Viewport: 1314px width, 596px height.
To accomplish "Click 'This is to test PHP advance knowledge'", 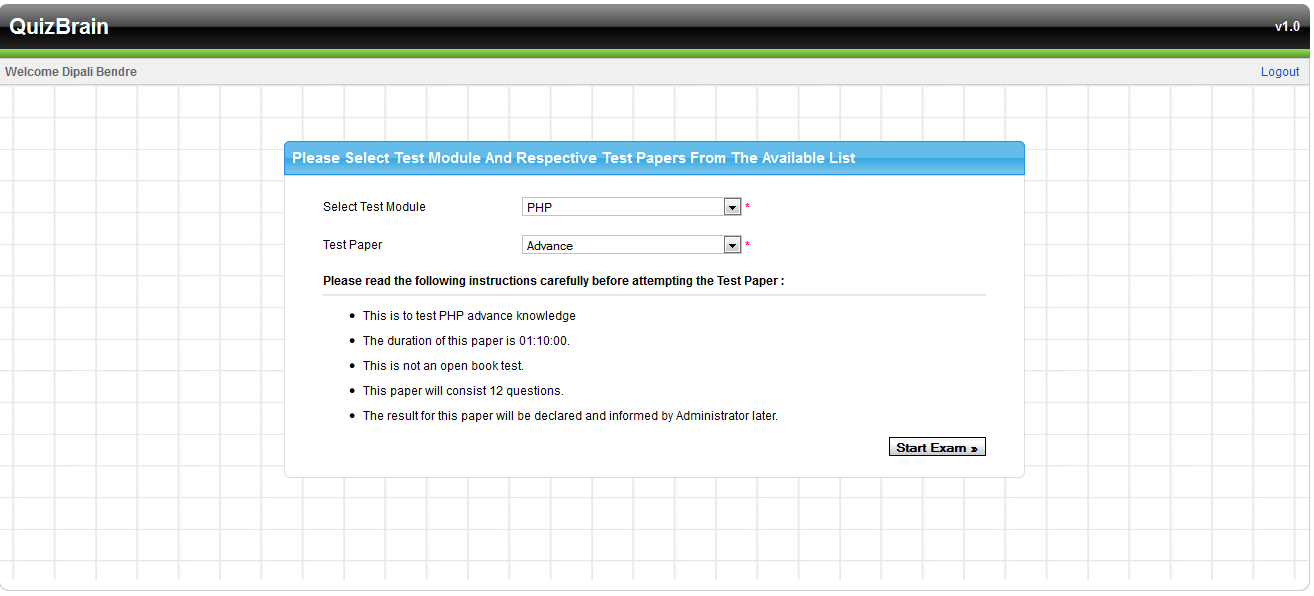I will (469, 316).
